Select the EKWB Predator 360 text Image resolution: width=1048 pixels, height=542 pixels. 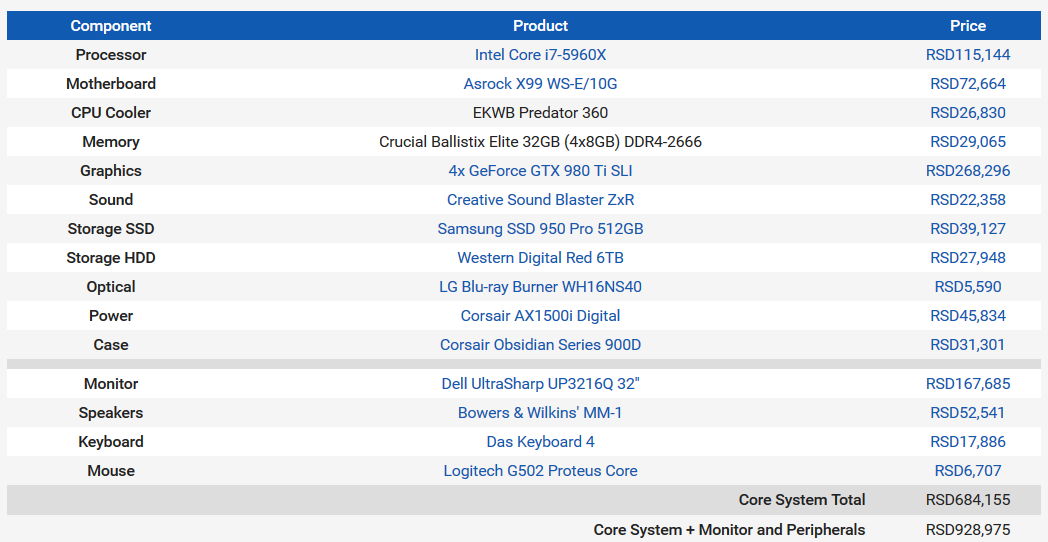540,113
